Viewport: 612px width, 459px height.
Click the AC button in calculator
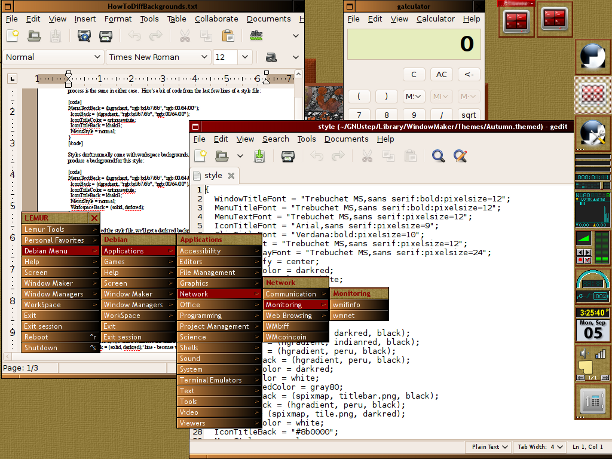[x=441, y=74]
